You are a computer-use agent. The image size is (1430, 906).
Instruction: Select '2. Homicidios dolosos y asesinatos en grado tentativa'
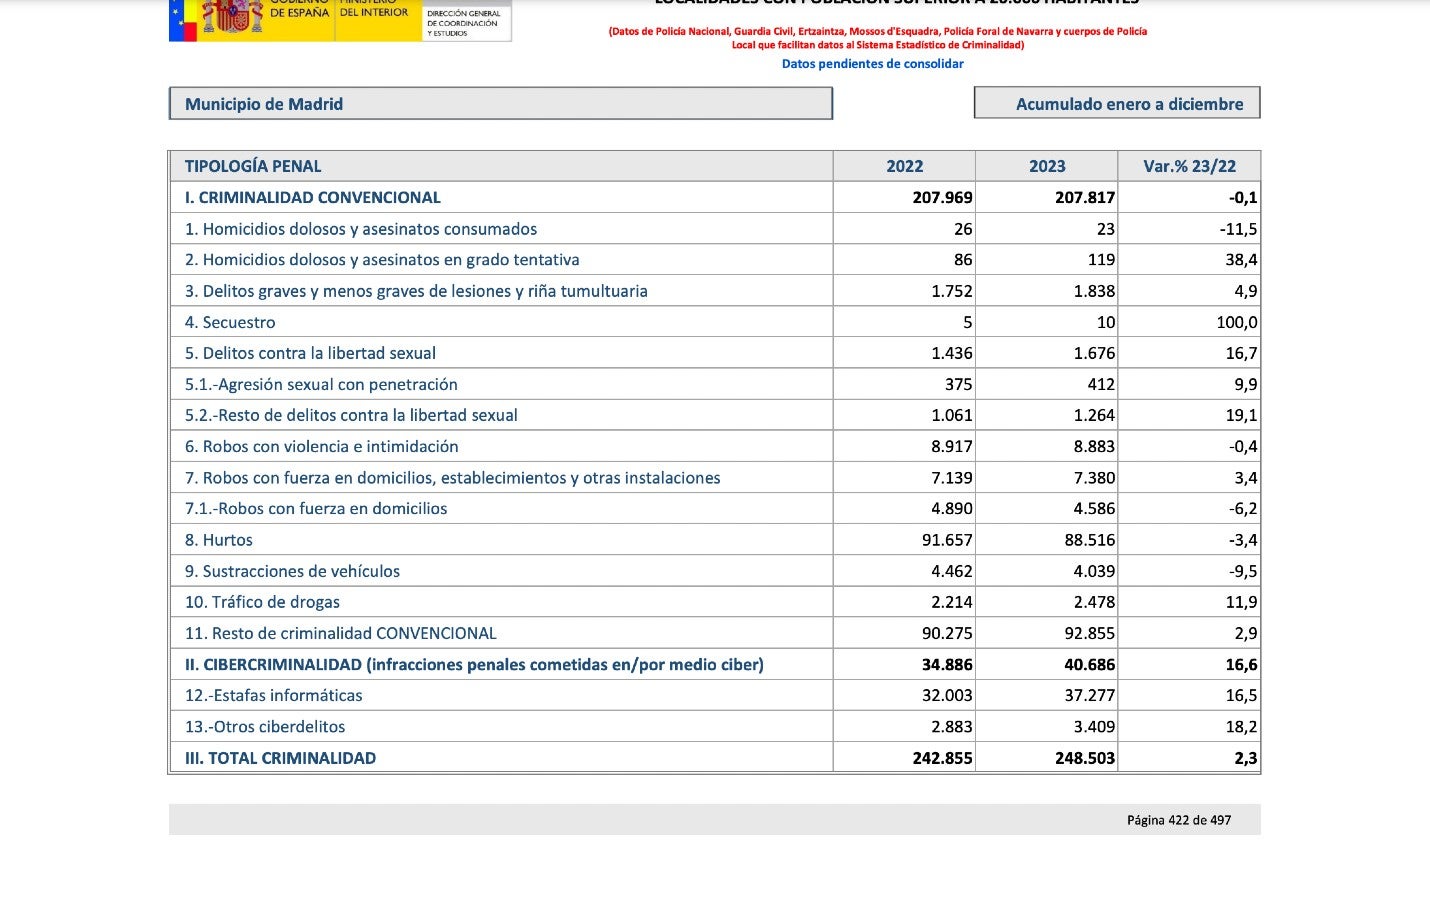(382, 260)
